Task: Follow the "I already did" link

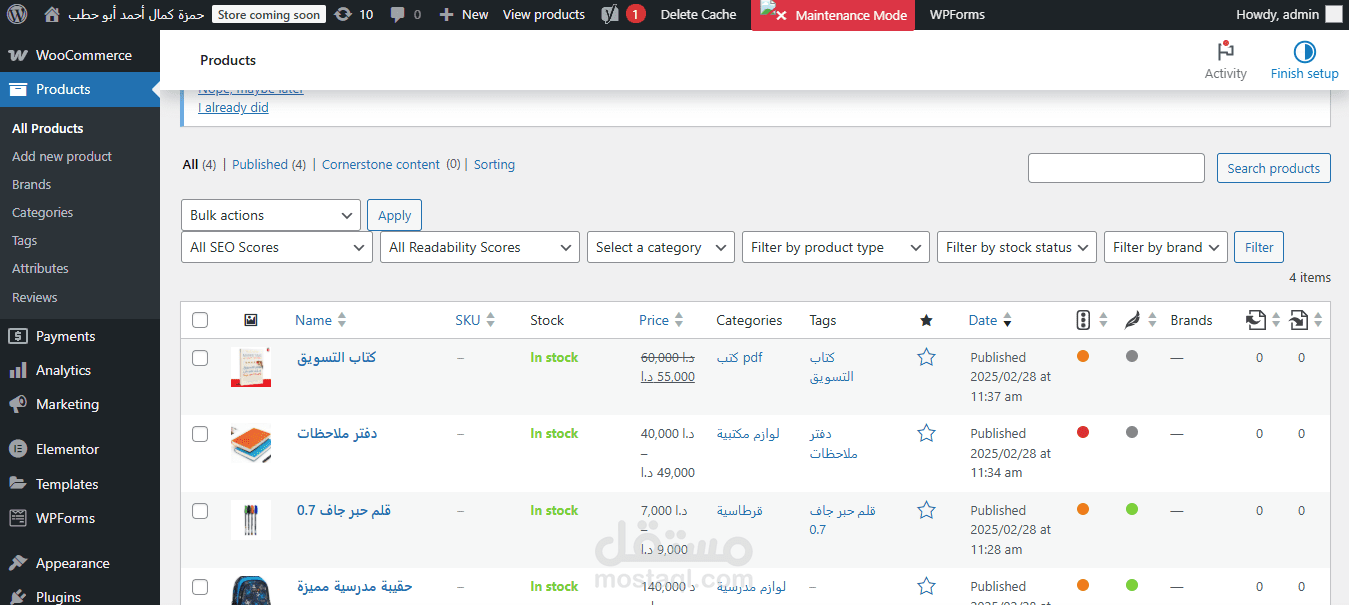Action: (x=233, y=107)
